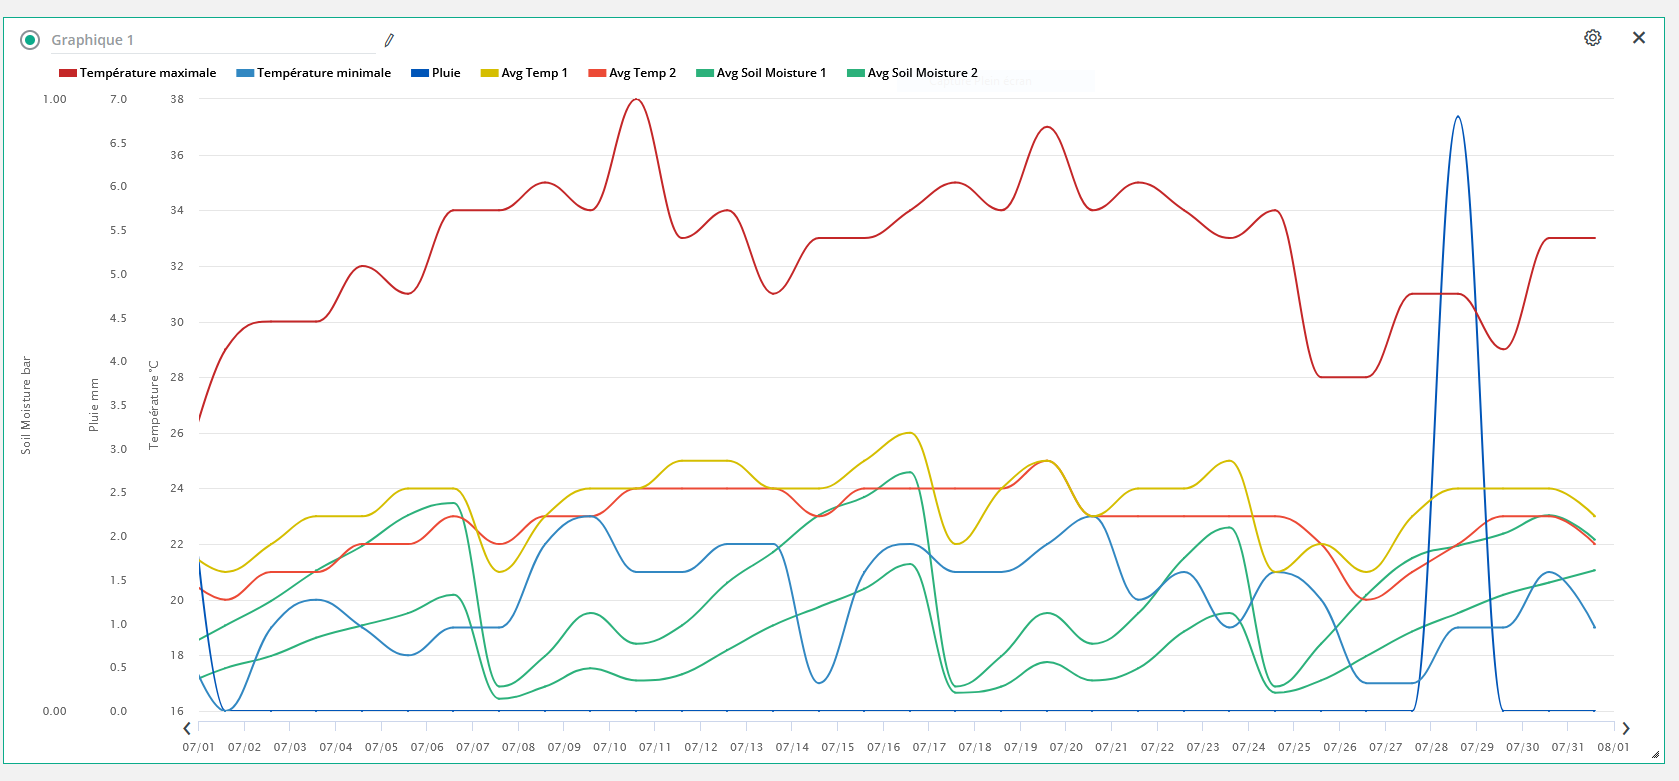Click the orange-red Avg Temp 2 legend swatch
Viewport: 1679px width, 781px height.
597,73
